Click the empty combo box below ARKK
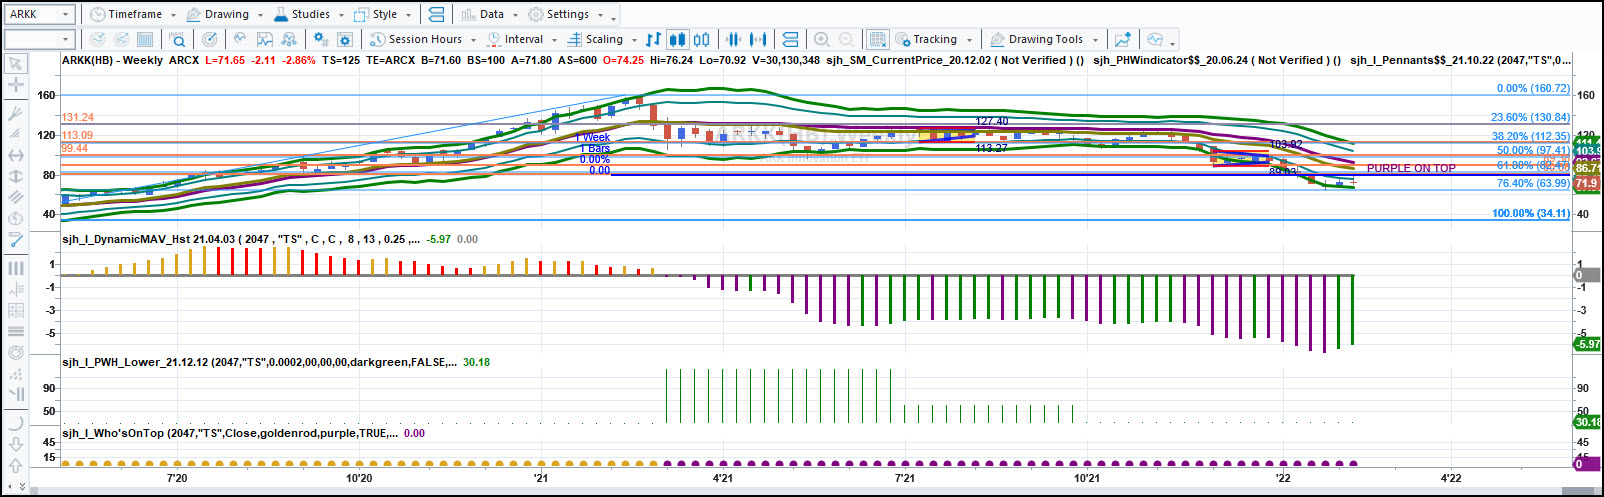Image resolution: width=1604 pixels, height=497 pixels. 39,39
